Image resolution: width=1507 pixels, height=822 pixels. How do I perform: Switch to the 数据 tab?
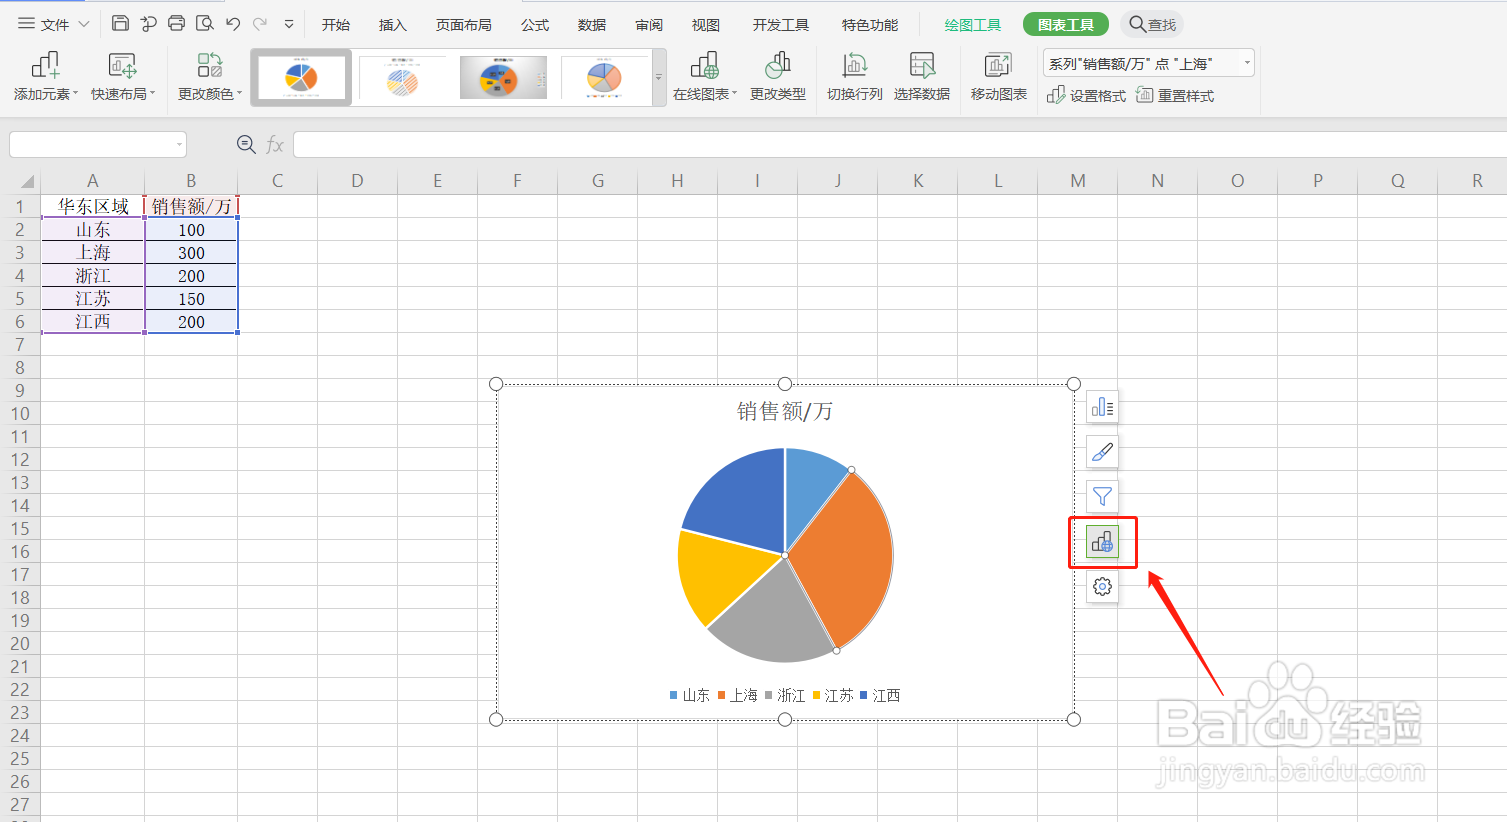[592, 25]
